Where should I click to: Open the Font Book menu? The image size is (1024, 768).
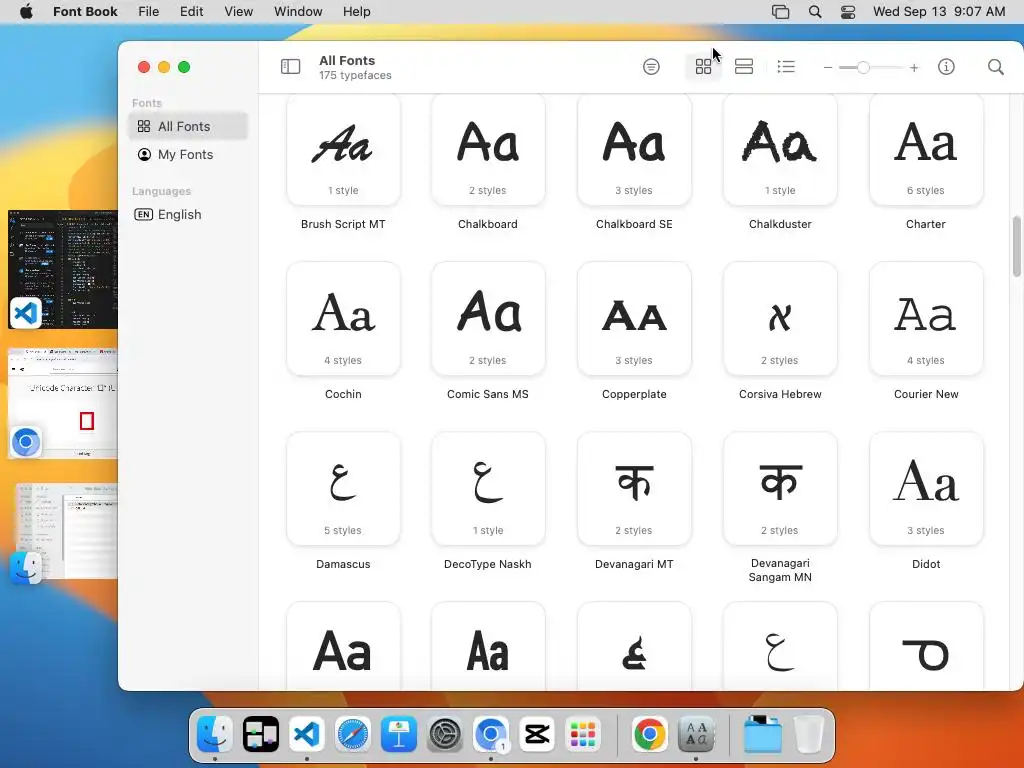click(x=85, y=12)
